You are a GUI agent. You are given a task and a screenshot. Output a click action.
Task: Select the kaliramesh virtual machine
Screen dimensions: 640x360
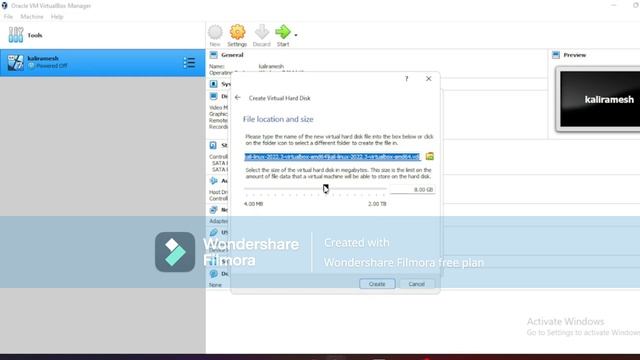pyautogui.click(x=102, y=62)
